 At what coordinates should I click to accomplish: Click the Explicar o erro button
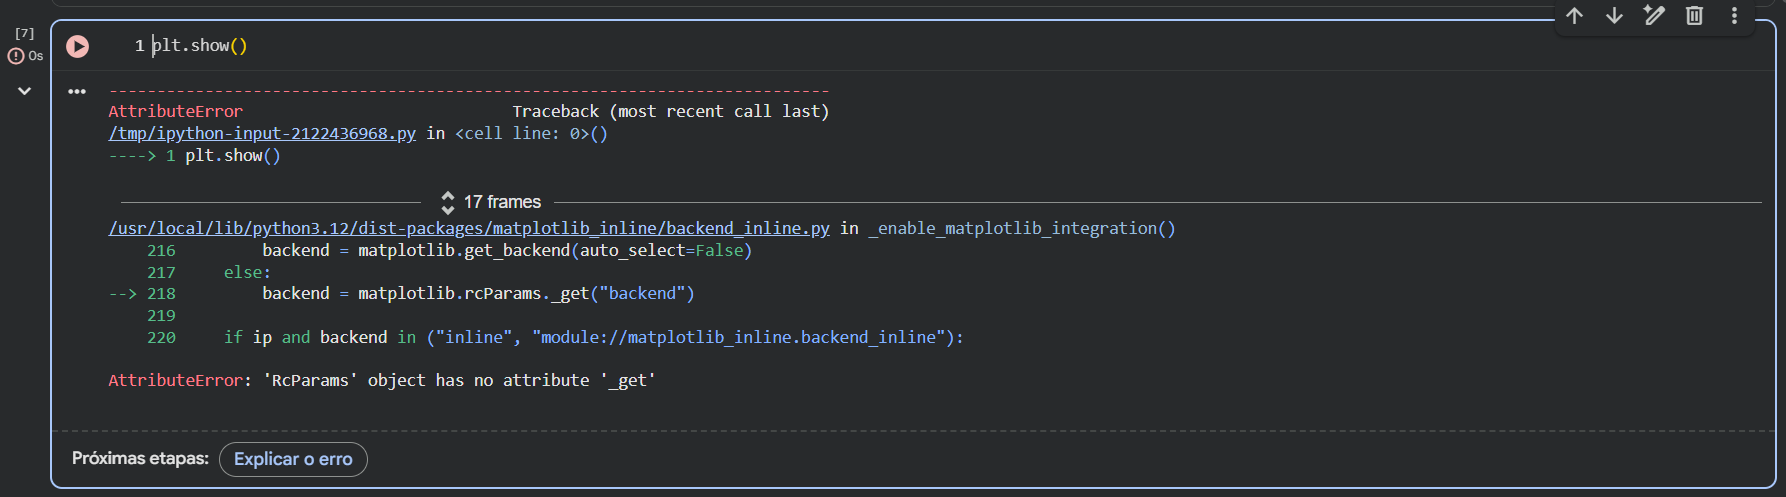(x=293, y=459)
